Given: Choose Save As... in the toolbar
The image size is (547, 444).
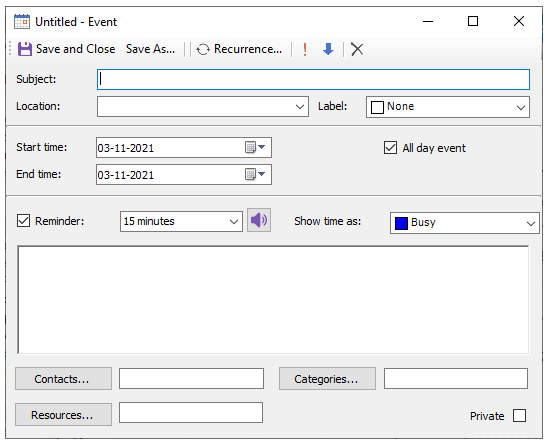Looking at the screenshot, I should pos(150,49).
